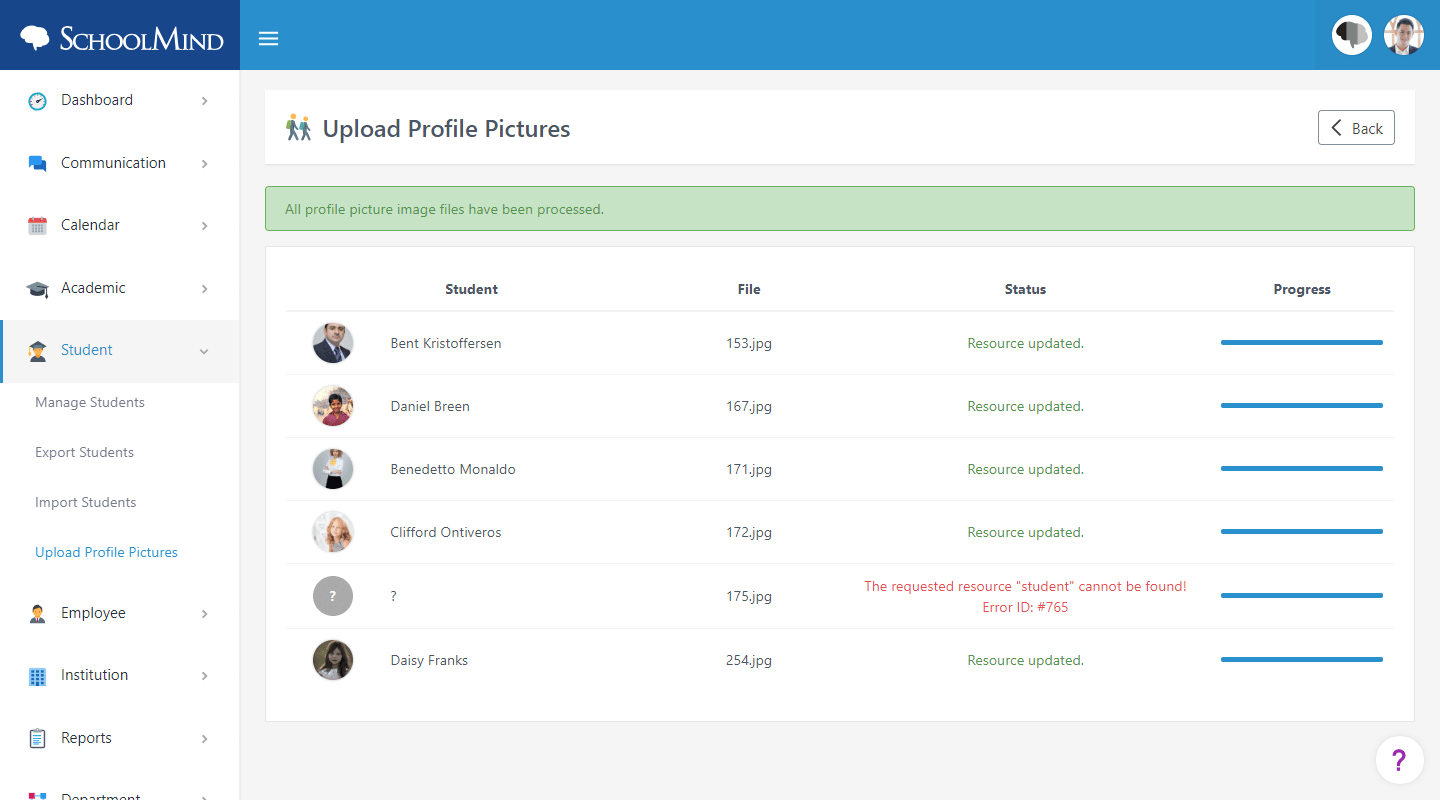Click the green processed success alert
The width and height of the screenshot is (1440, 800).
pyautogui.click(x=840, y=209)
